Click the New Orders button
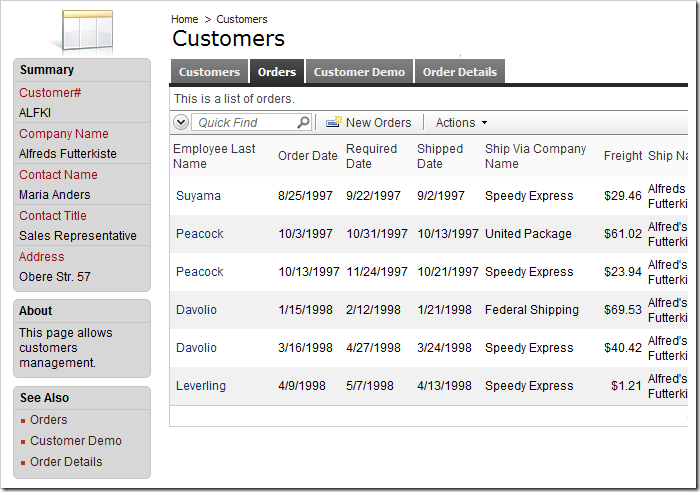 click(x=378, y=123)
